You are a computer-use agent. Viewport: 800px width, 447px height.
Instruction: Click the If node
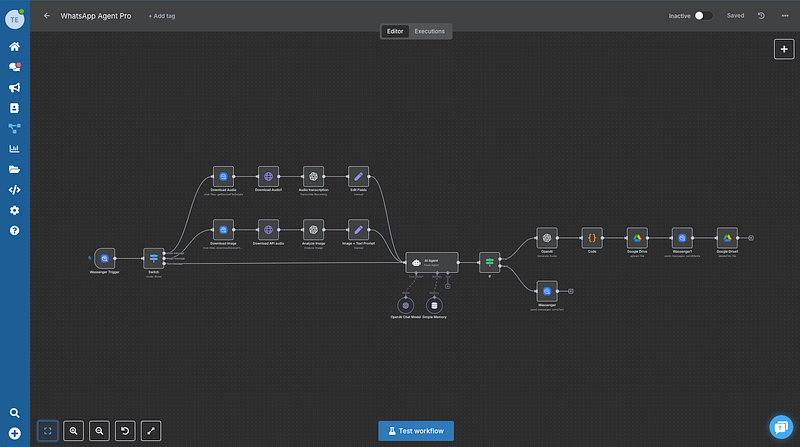tap(489, 262)
